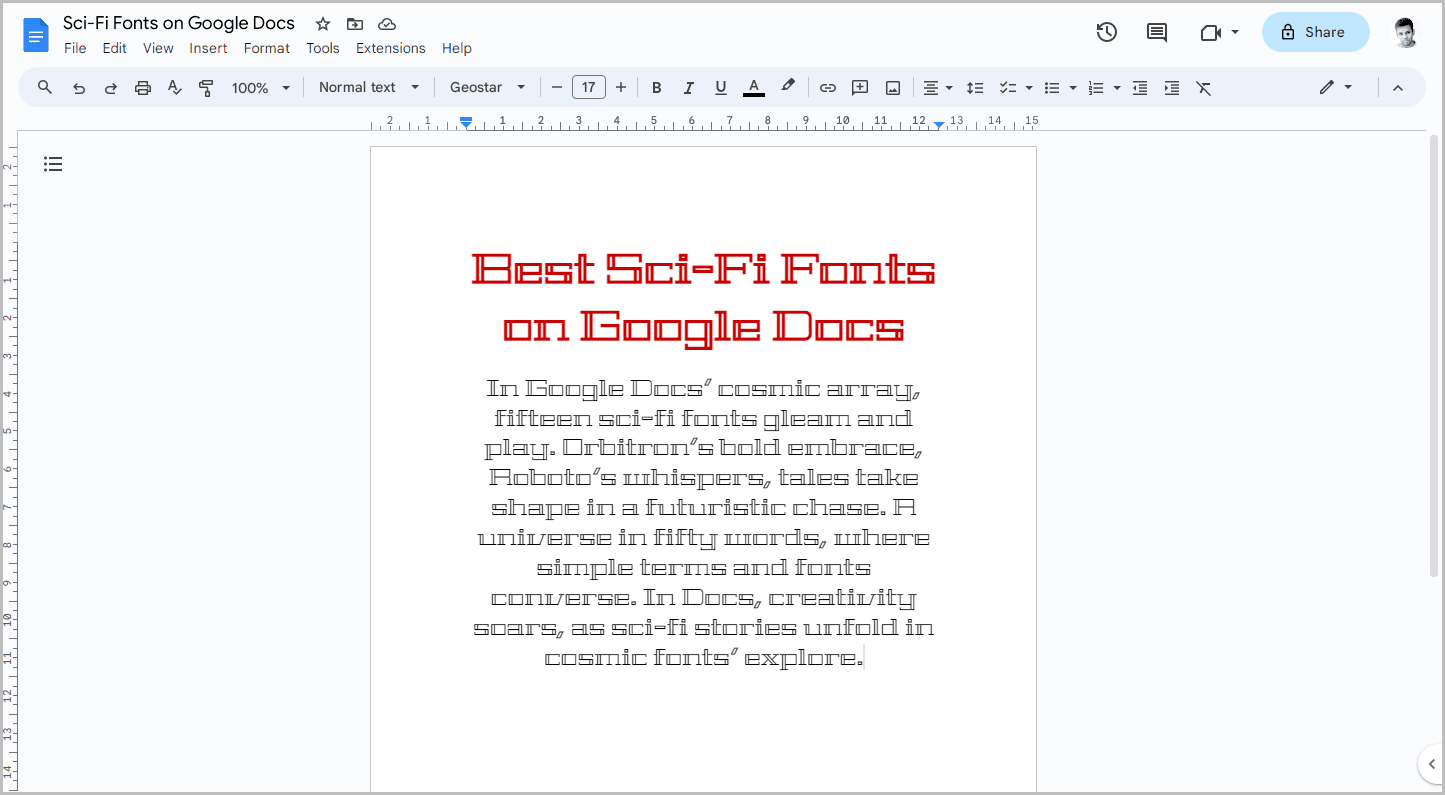Insert a link

tap(827, 87)
